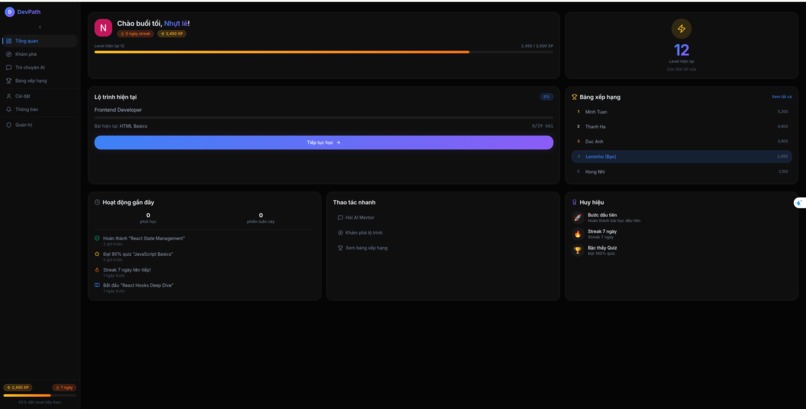
Task: Click the 2,450 XP badge under the greeting
Action: 172,34
